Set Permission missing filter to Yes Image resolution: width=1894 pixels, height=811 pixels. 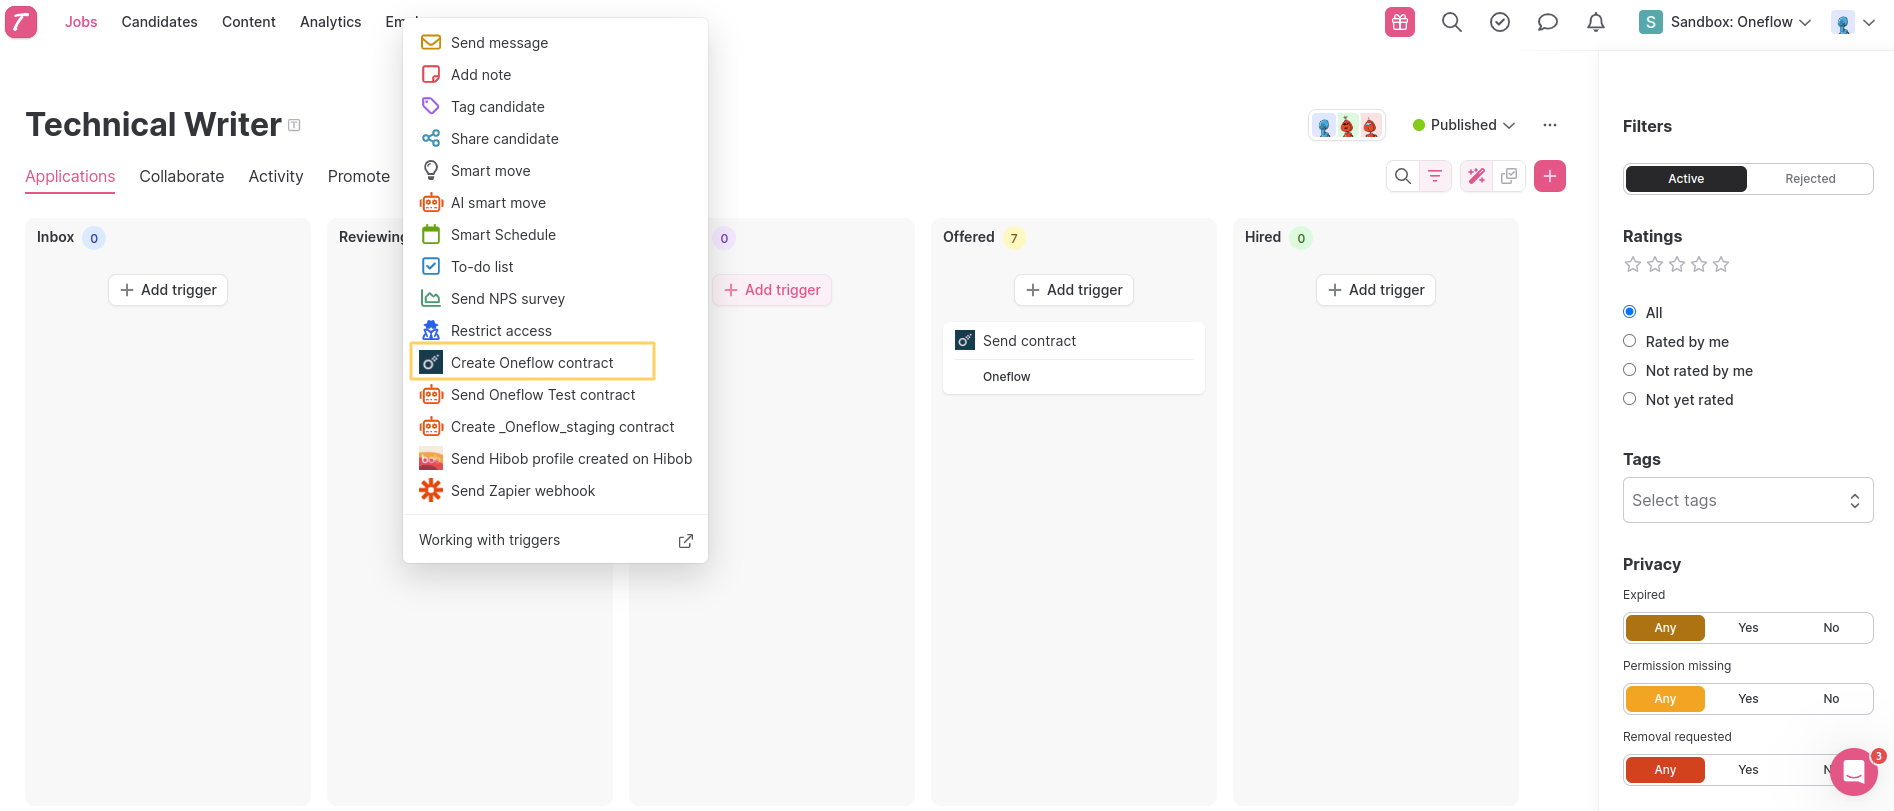coord(1748,699)
